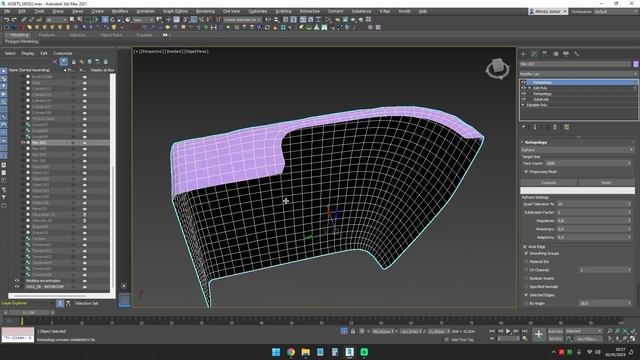The height and width of the screenshot is (360, 640).
Task: Activate the Select and Link tool
Action: [24, 20]
